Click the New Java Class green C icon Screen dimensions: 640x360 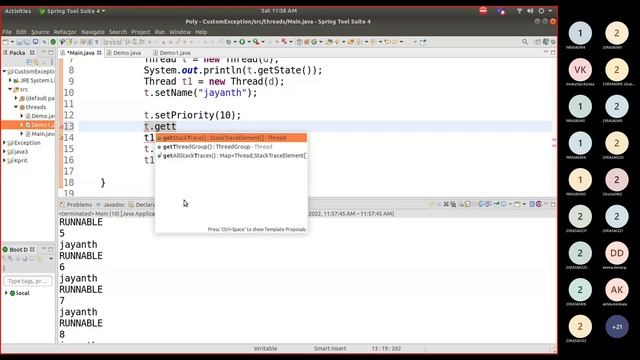314,42
